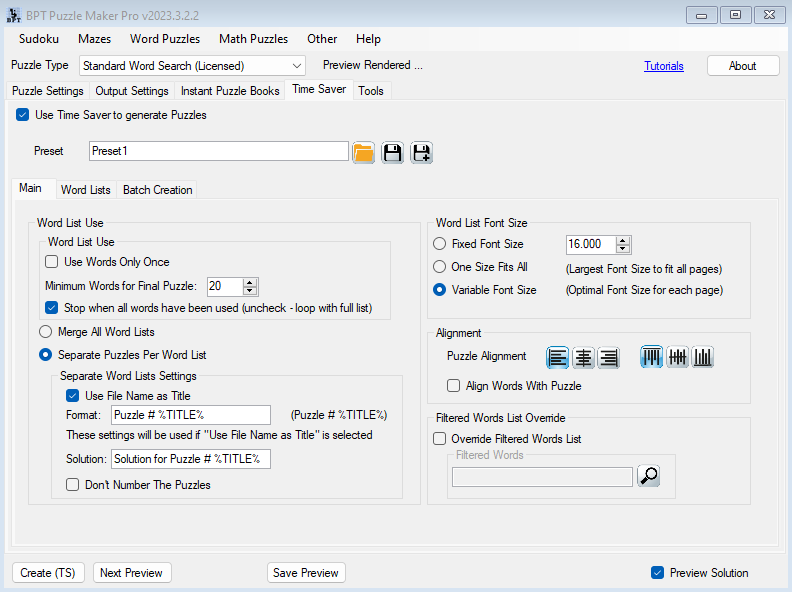The image size is (792, 592).
Task: Set puzzle alignment to right
Action: 608,357
